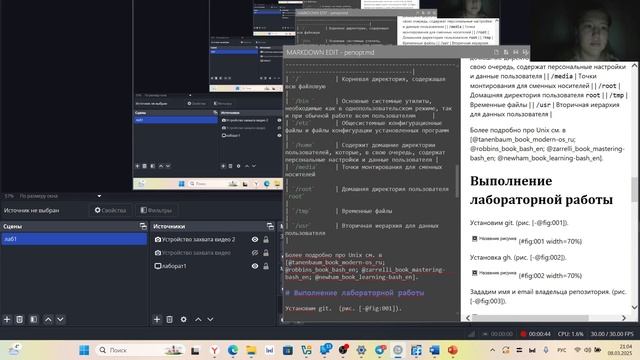Screen dimensions: 640x360
Task: Show hidden source Устройство захвата видео
Action: coord(255,253)
